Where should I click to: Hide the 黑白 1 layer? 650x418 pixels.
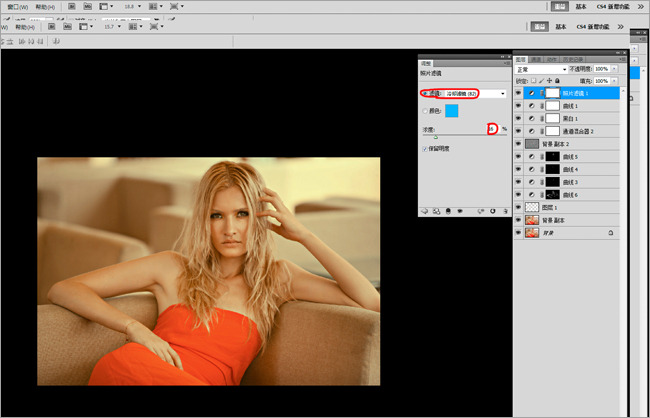[518, 119]
